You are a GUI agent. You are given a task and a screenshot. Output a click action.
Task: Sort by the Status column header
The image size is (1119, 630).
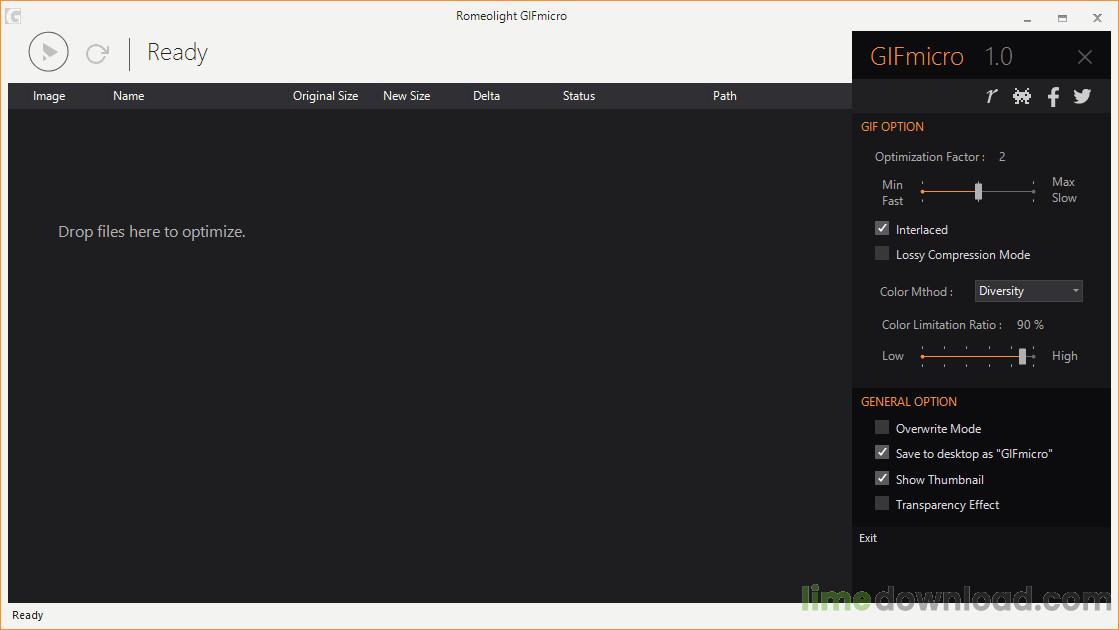pyautogui.click(x=579, y=96)
